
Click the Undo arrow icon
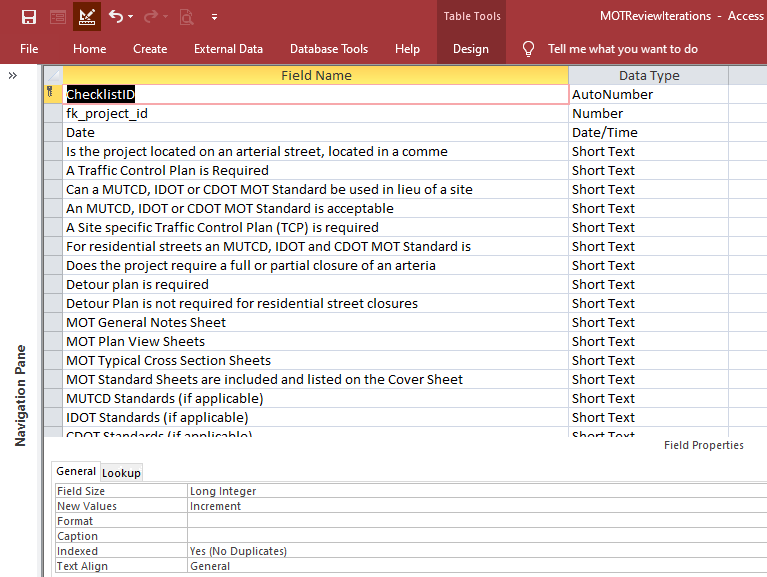115,16
